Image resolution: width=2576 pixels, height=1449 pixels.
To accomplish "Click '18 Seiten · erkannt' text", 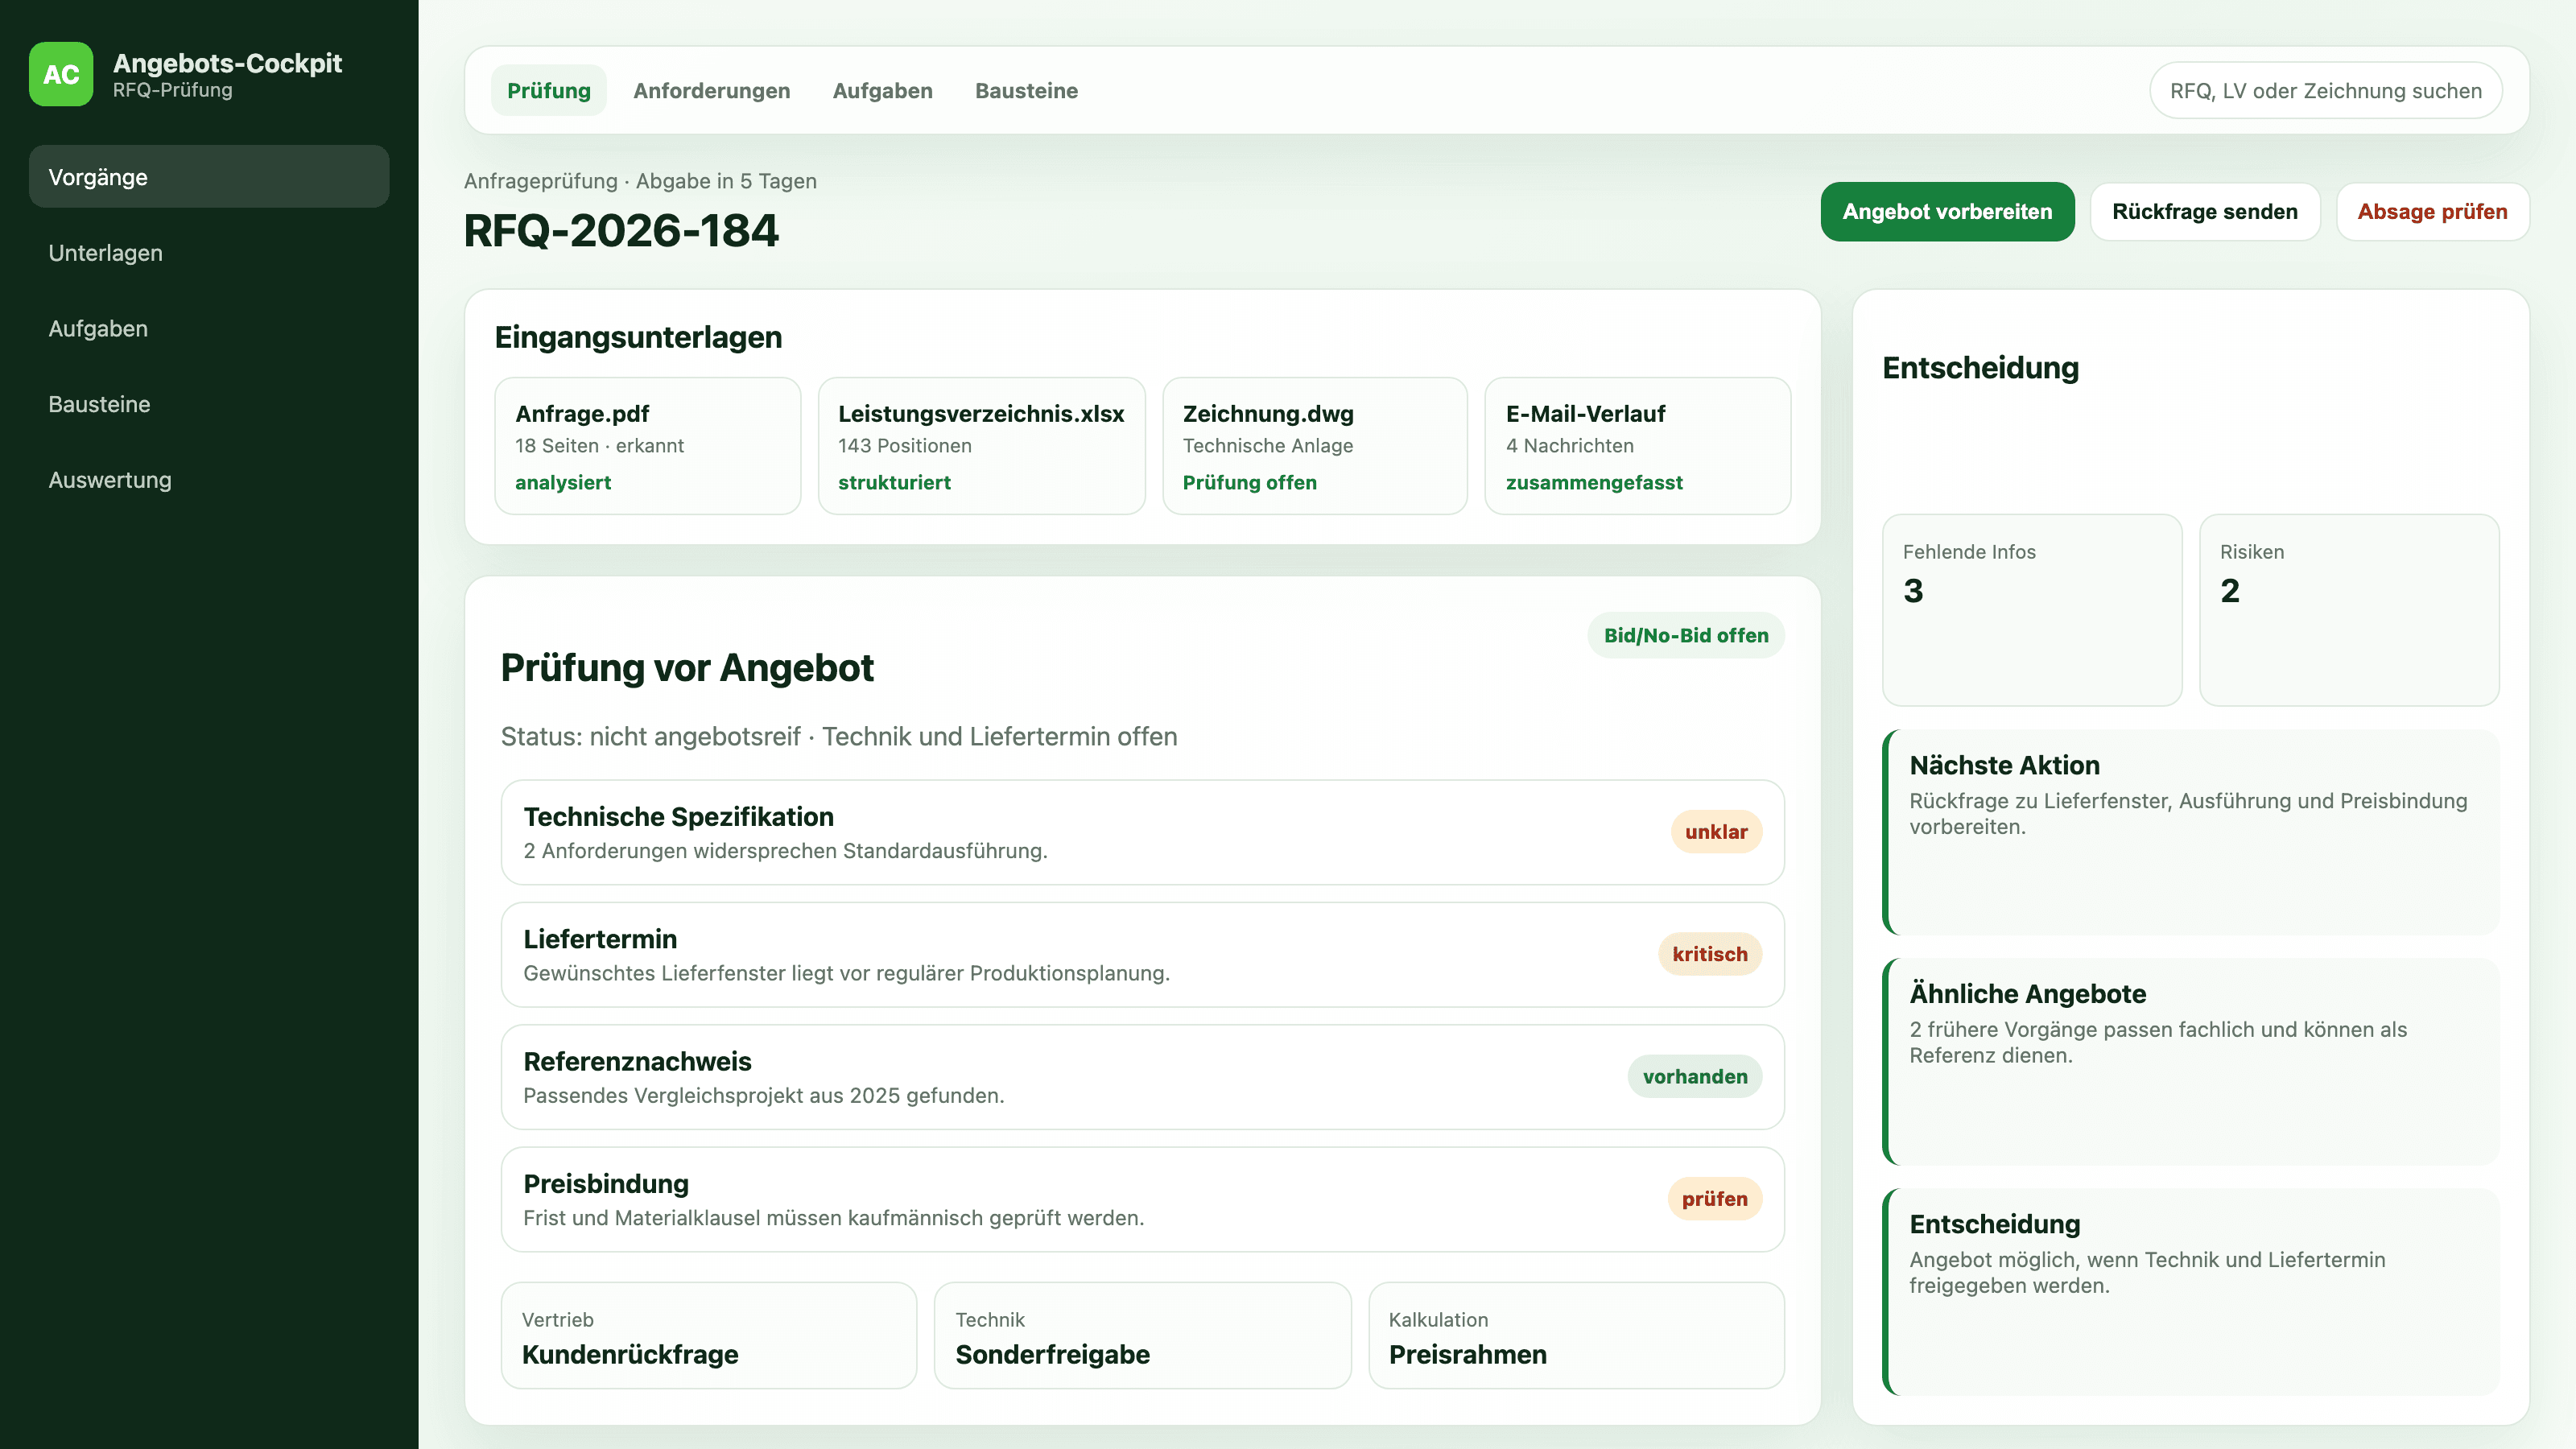I will [x=599, y=445].
